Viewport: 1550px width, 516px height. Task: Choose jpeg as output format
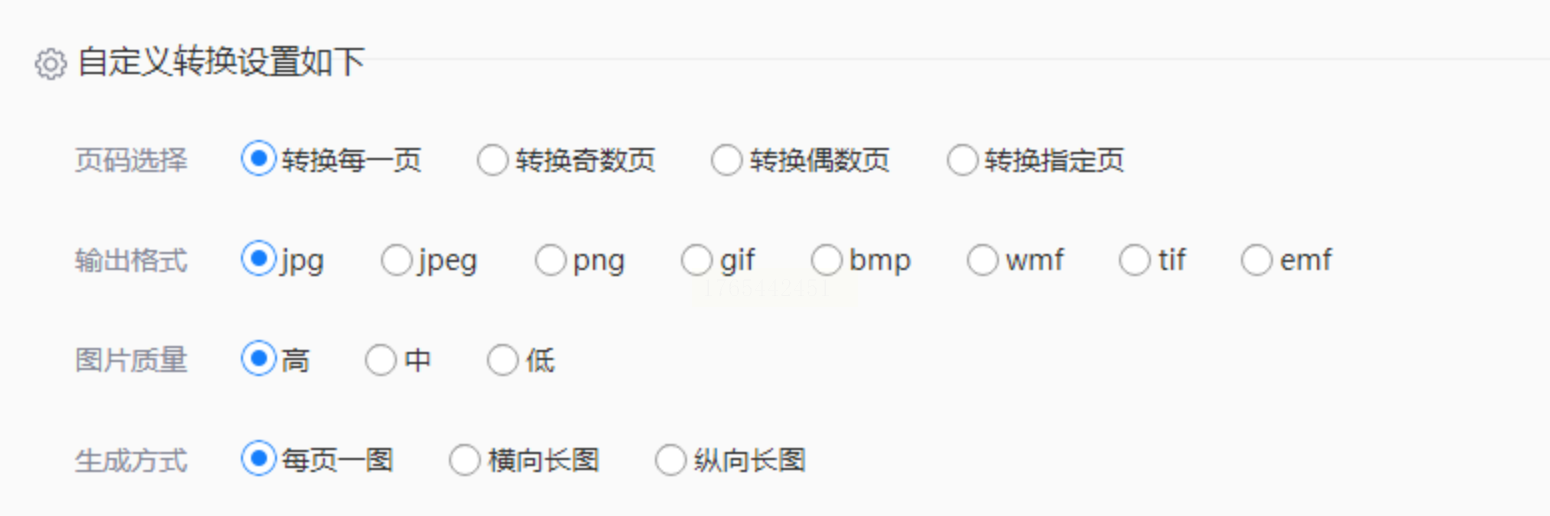[x=397, y=261]
